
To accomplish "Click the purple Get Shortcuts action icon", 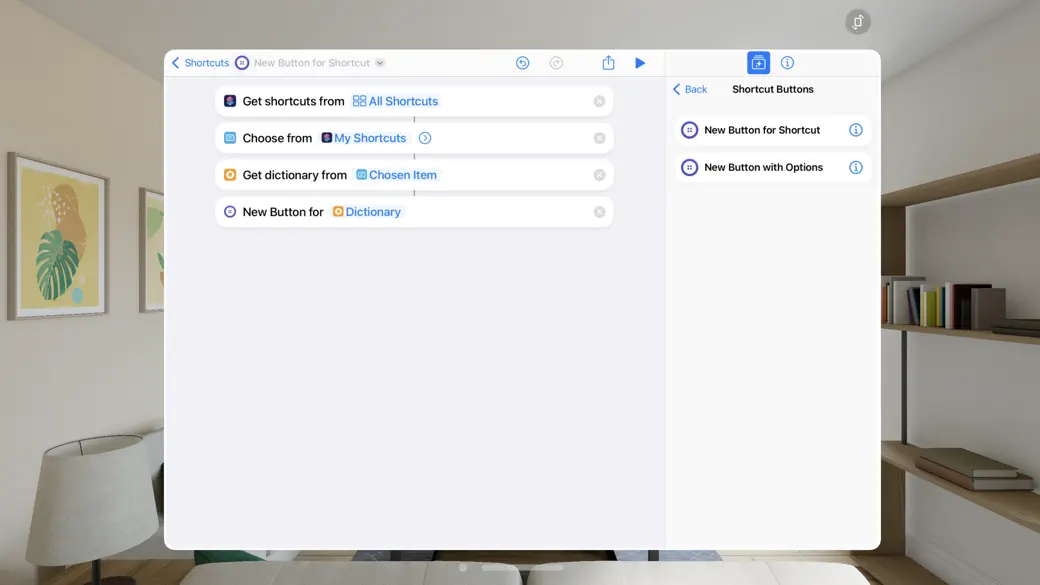I will pos(231,100).
